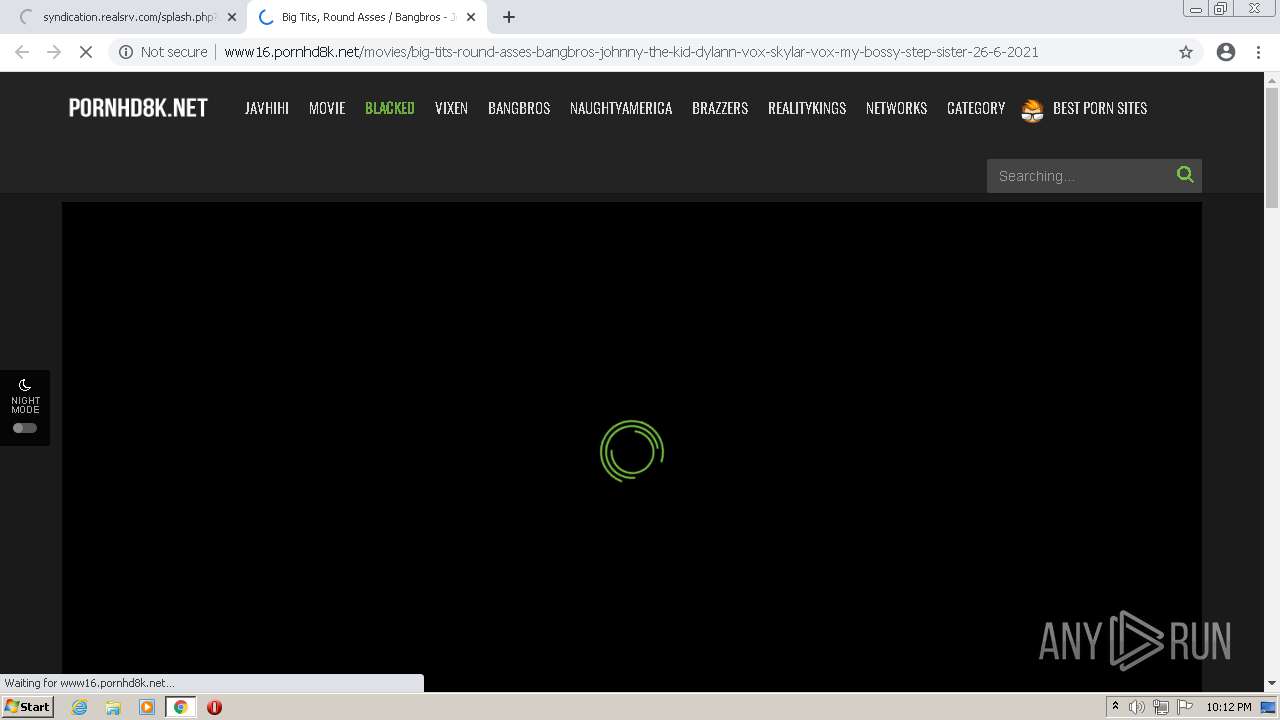This screenshot has height=720, width=1280.
Task: Open the file explorer taskbar icon
Action: (x=113, y=707)
